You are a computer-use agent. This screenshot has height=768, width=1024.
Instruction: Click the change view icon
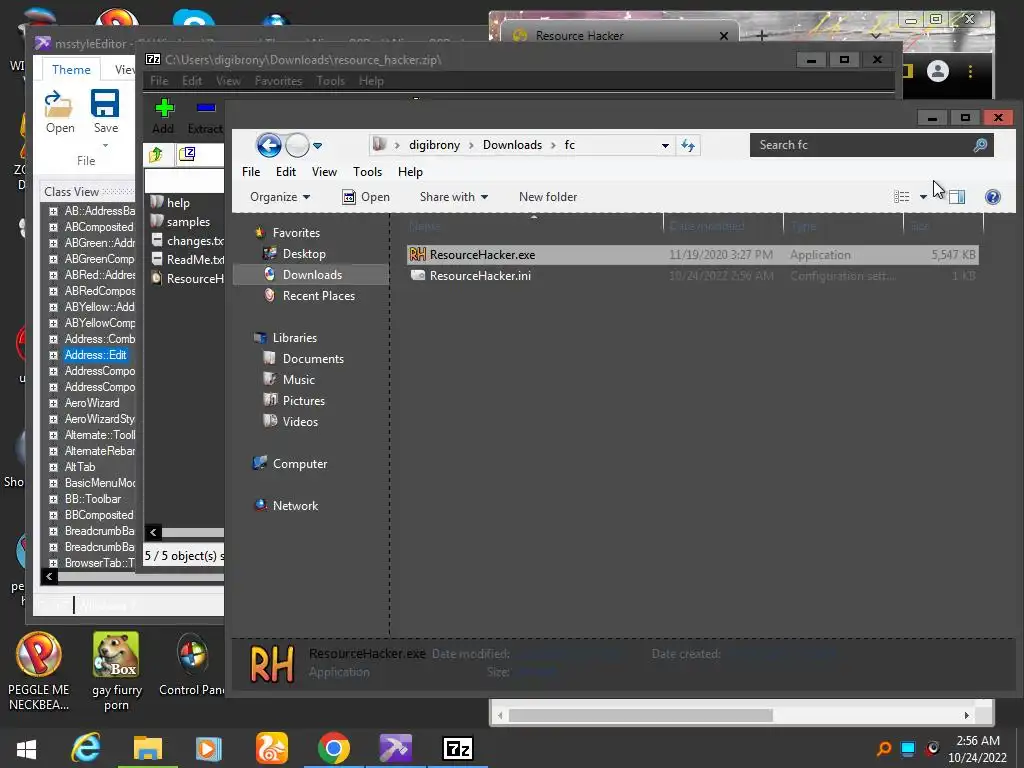pyautogui.click(x=902, y=197)
